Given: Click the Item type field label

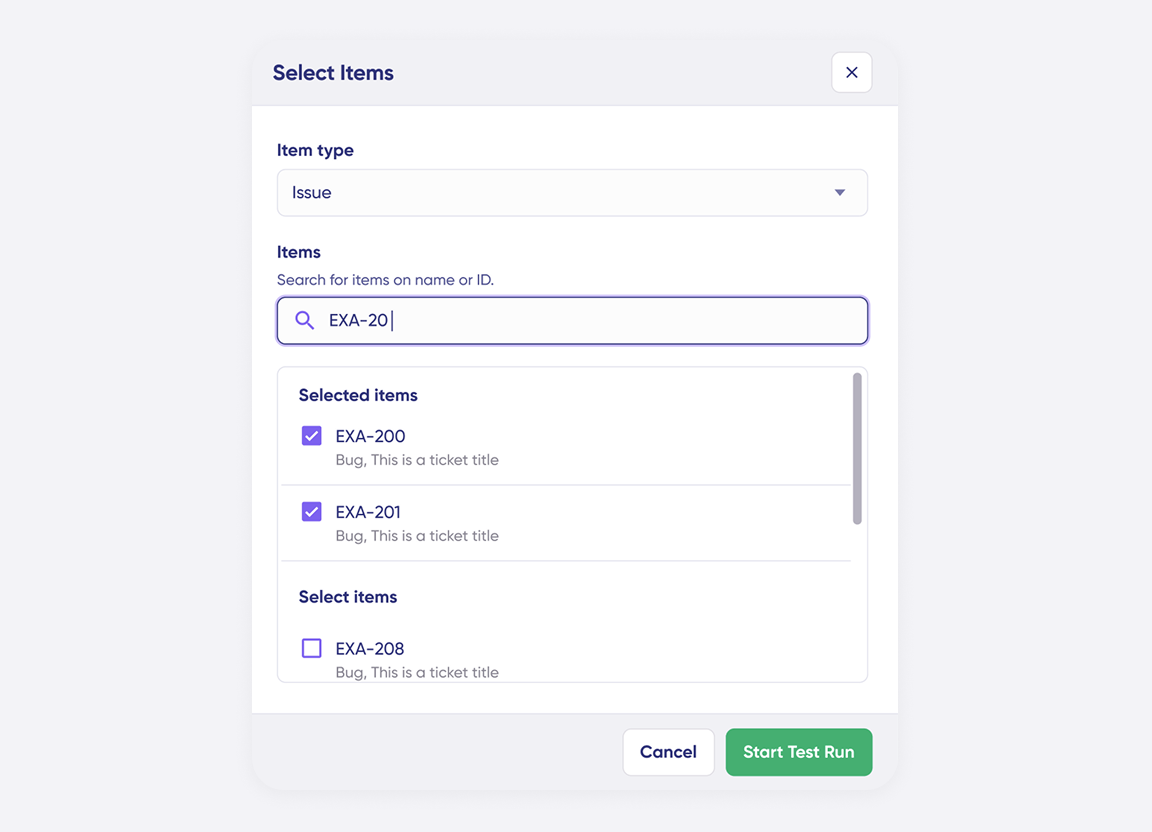Looking at the screenshot, I should [x=315, y=150].
